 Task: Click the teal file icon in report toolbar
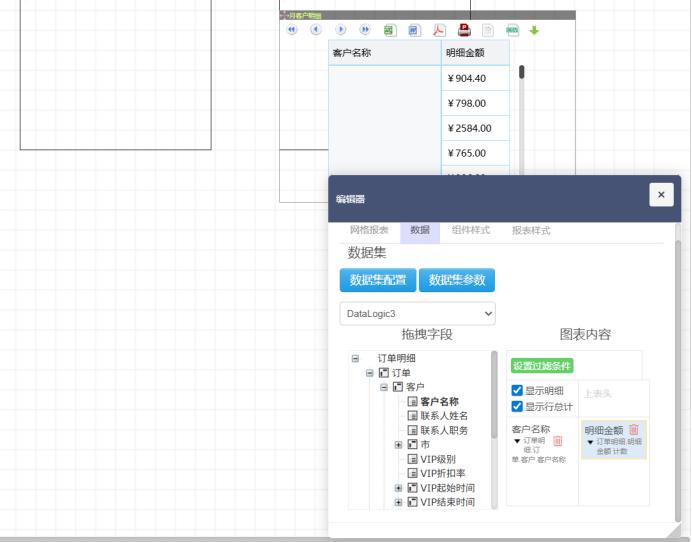(x=512, y=30)
